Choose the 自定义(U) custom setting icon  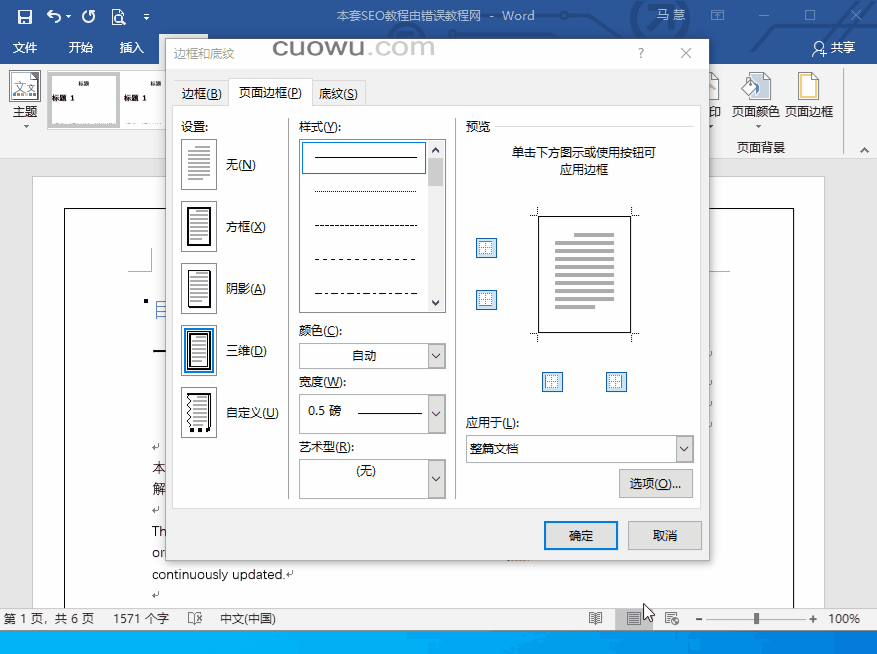tap(199, 412)
